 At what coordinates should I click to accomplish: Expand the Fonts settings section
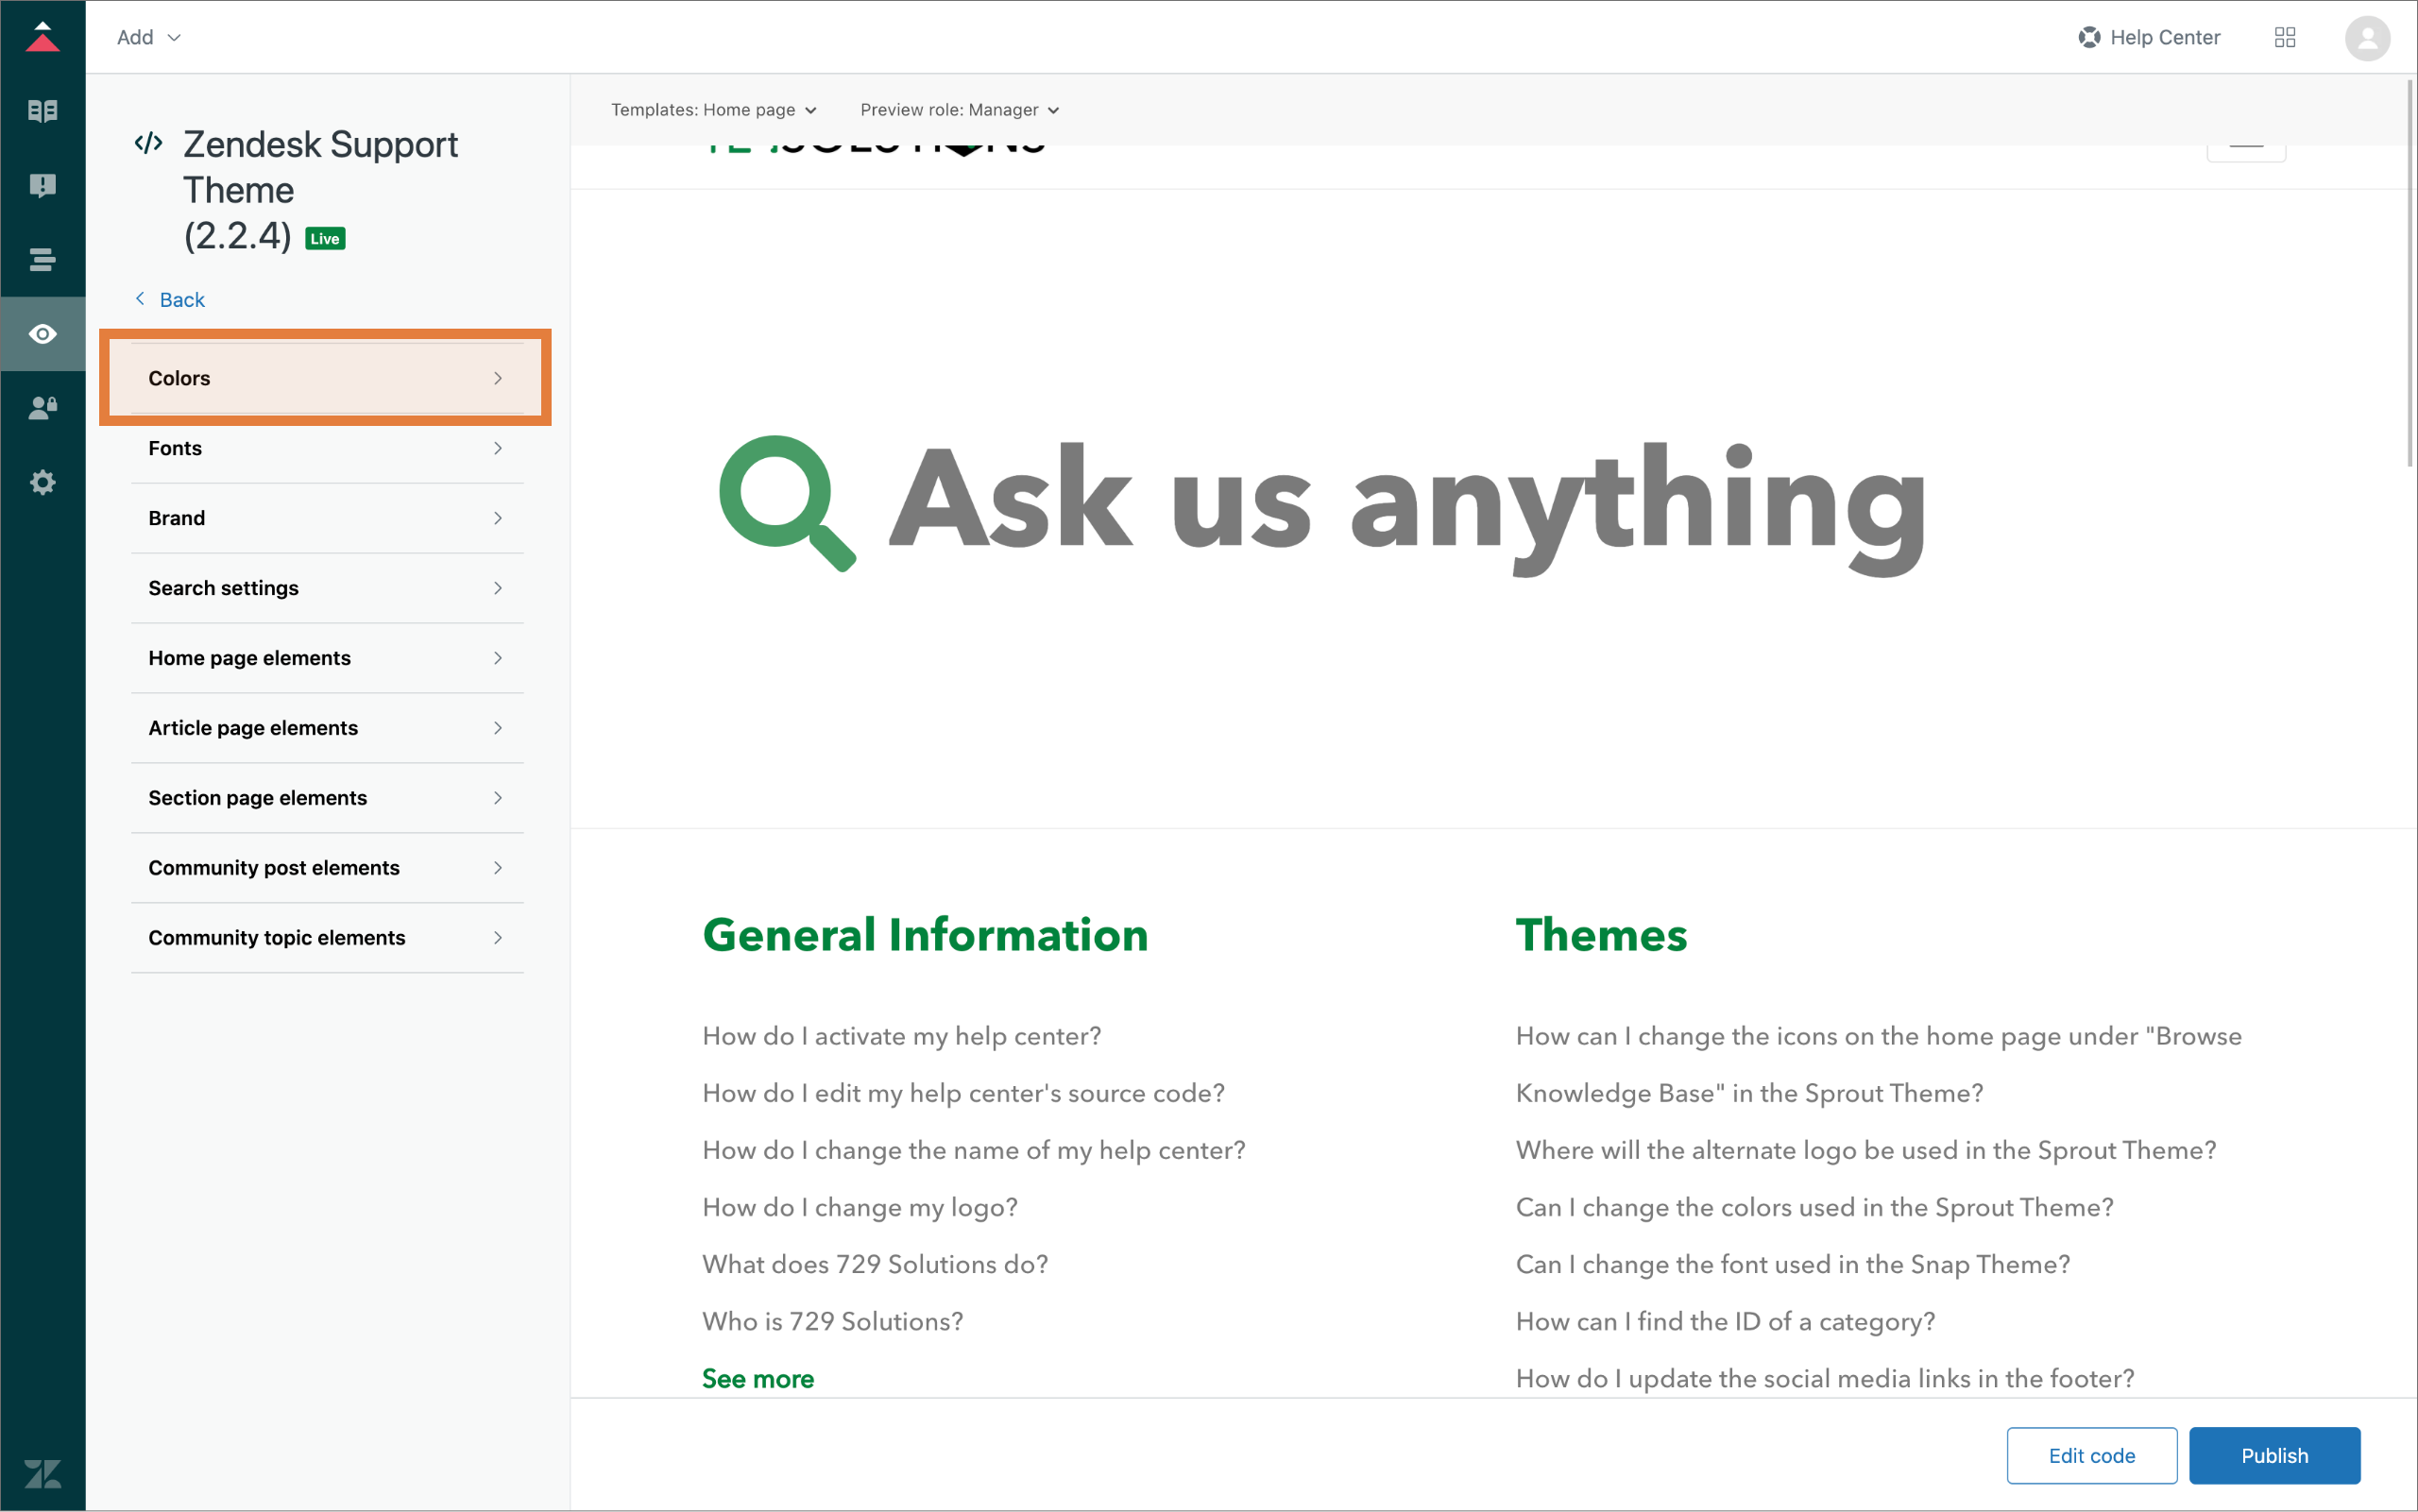326,448
